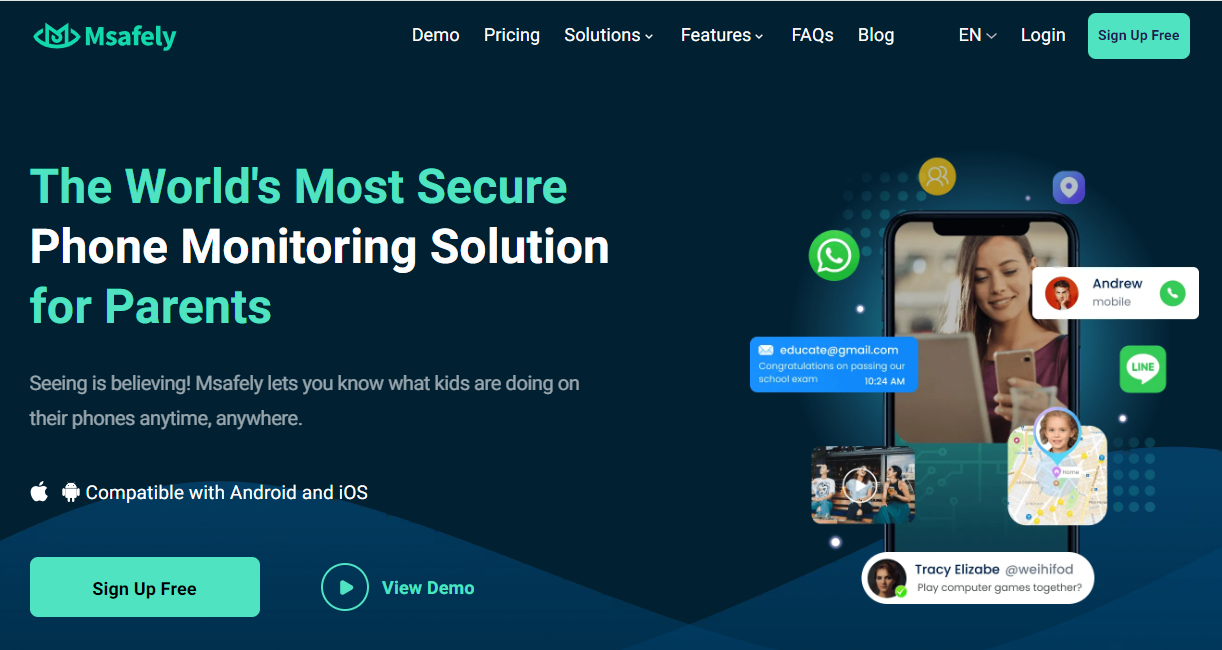Open the Pricing page
Screen dimensions: 1222x650
(512, 35)
